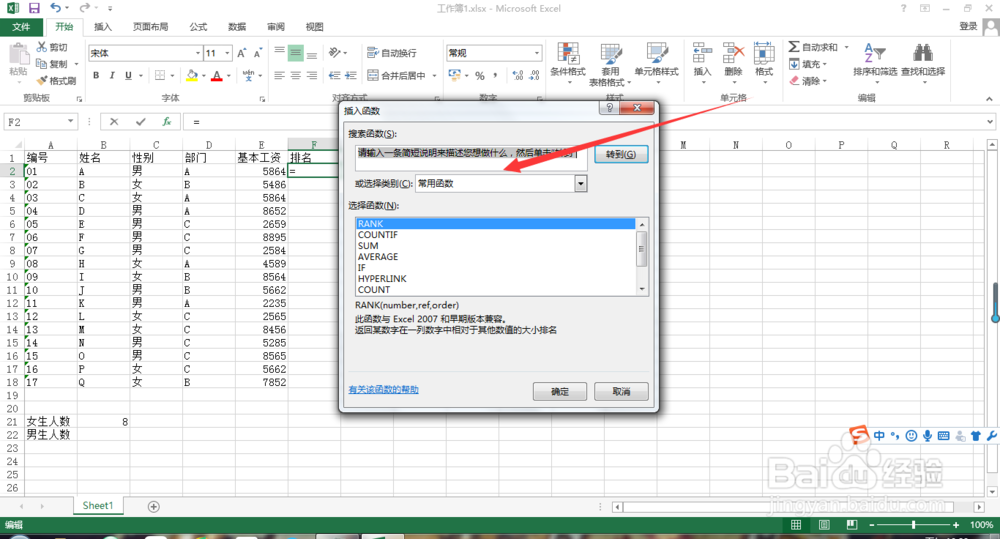This screenshot has height=539, width=1000.
Task: Redo the last action
Action: (84, 8)
